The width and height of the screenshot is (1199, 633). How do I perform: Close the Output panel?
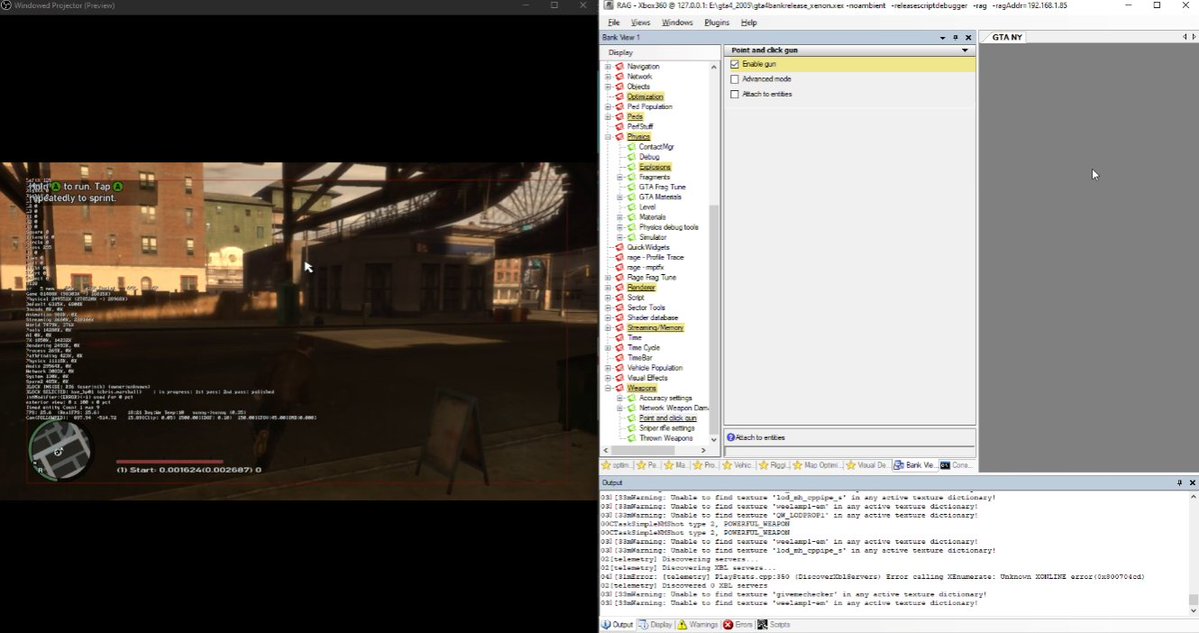click(1192, 482)
